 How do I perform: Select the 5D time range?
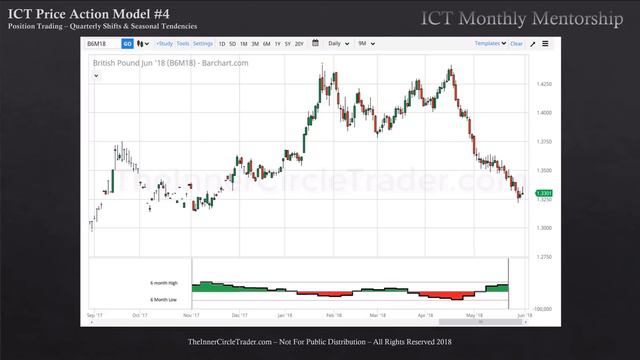pyautogui.click(x=233, y=44)
